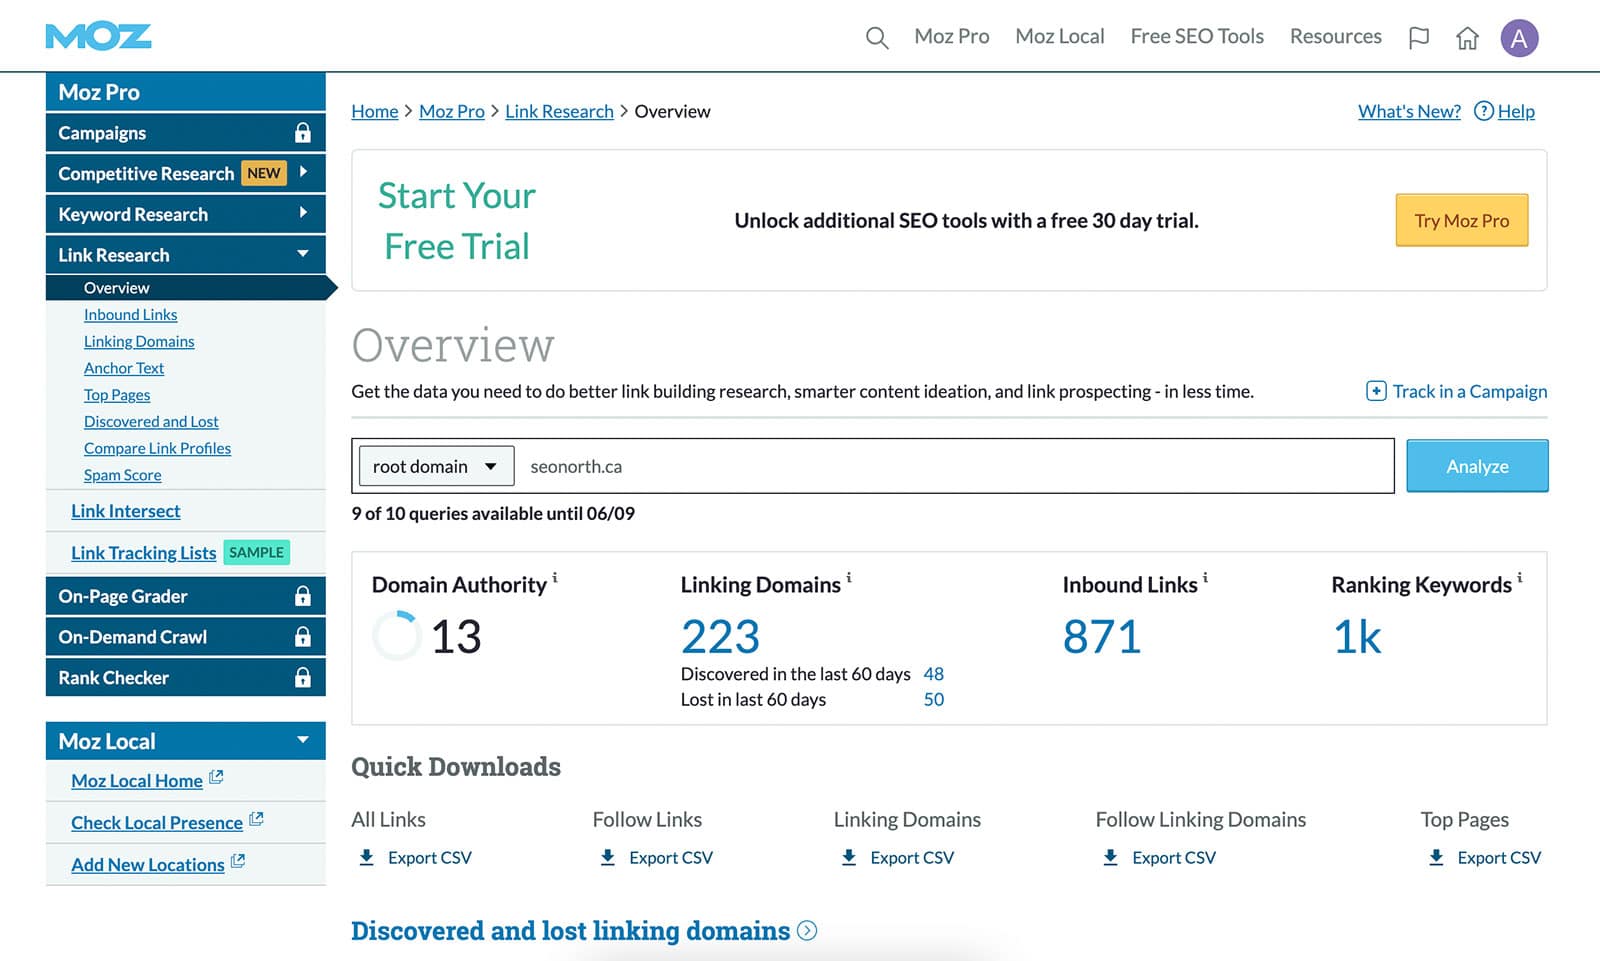Click the Rank Checker lock icon
Image resolution: width=1600 pixels, height=961 pixels.
(303, 678)
